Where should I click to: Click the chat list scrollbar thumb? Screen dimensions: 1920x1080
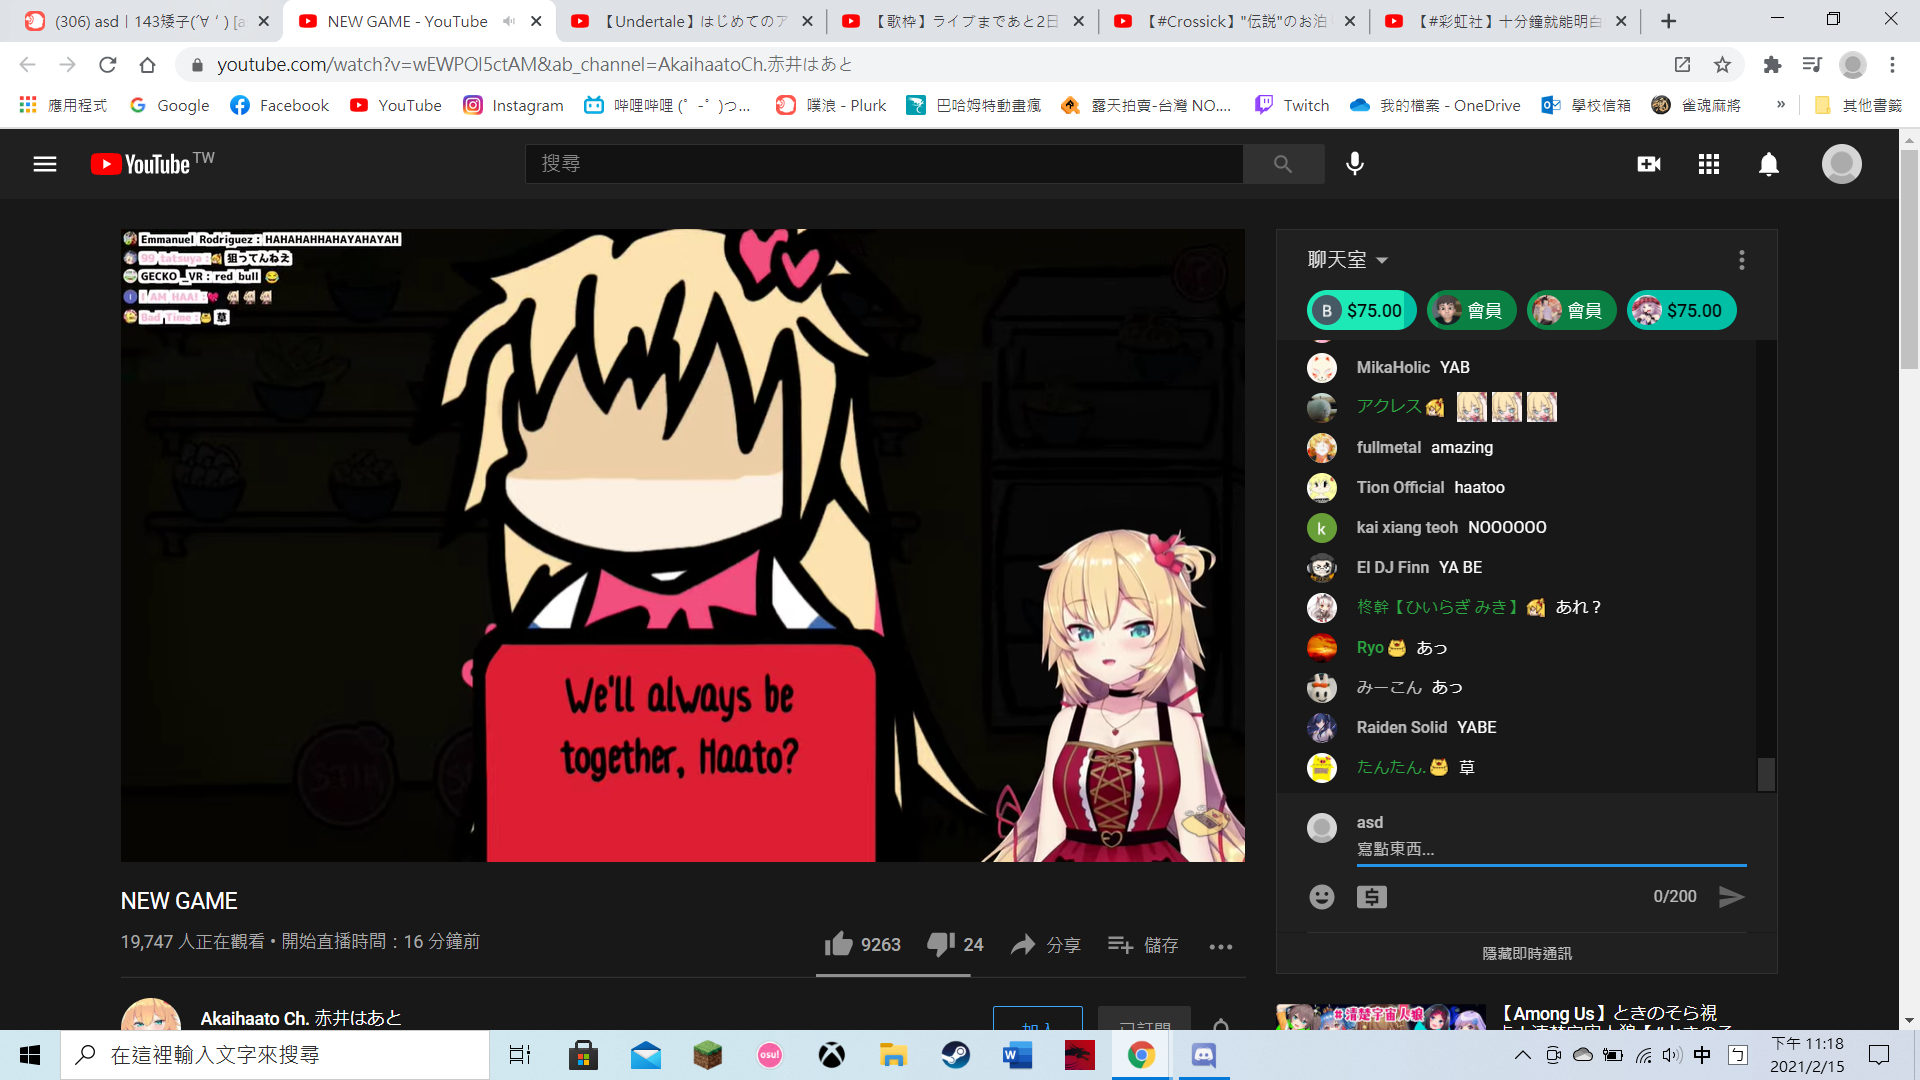[1766, 774]
